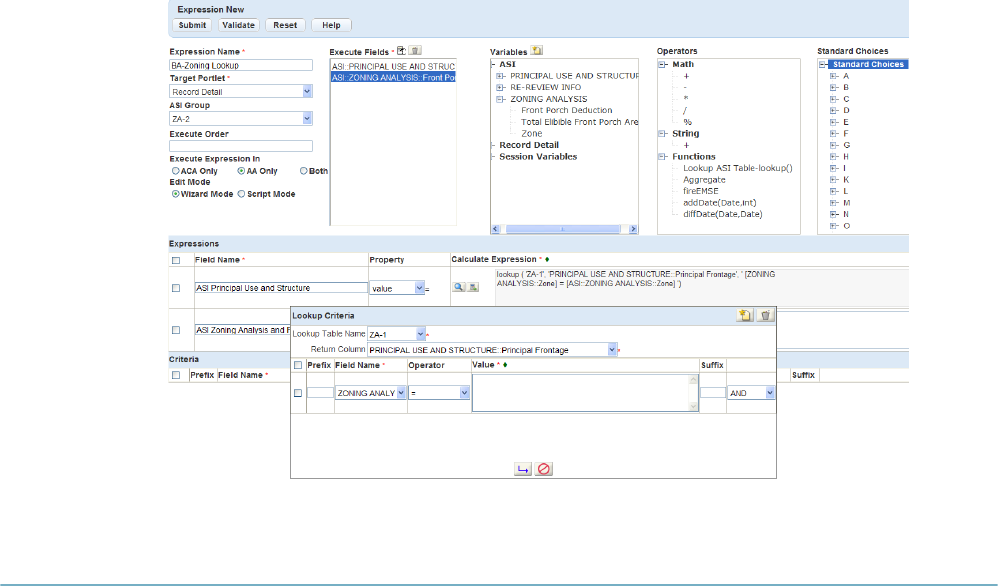The image size is (998, 586).
Task: Expand Standard Choices letter M
Action: tap(834, 203)
